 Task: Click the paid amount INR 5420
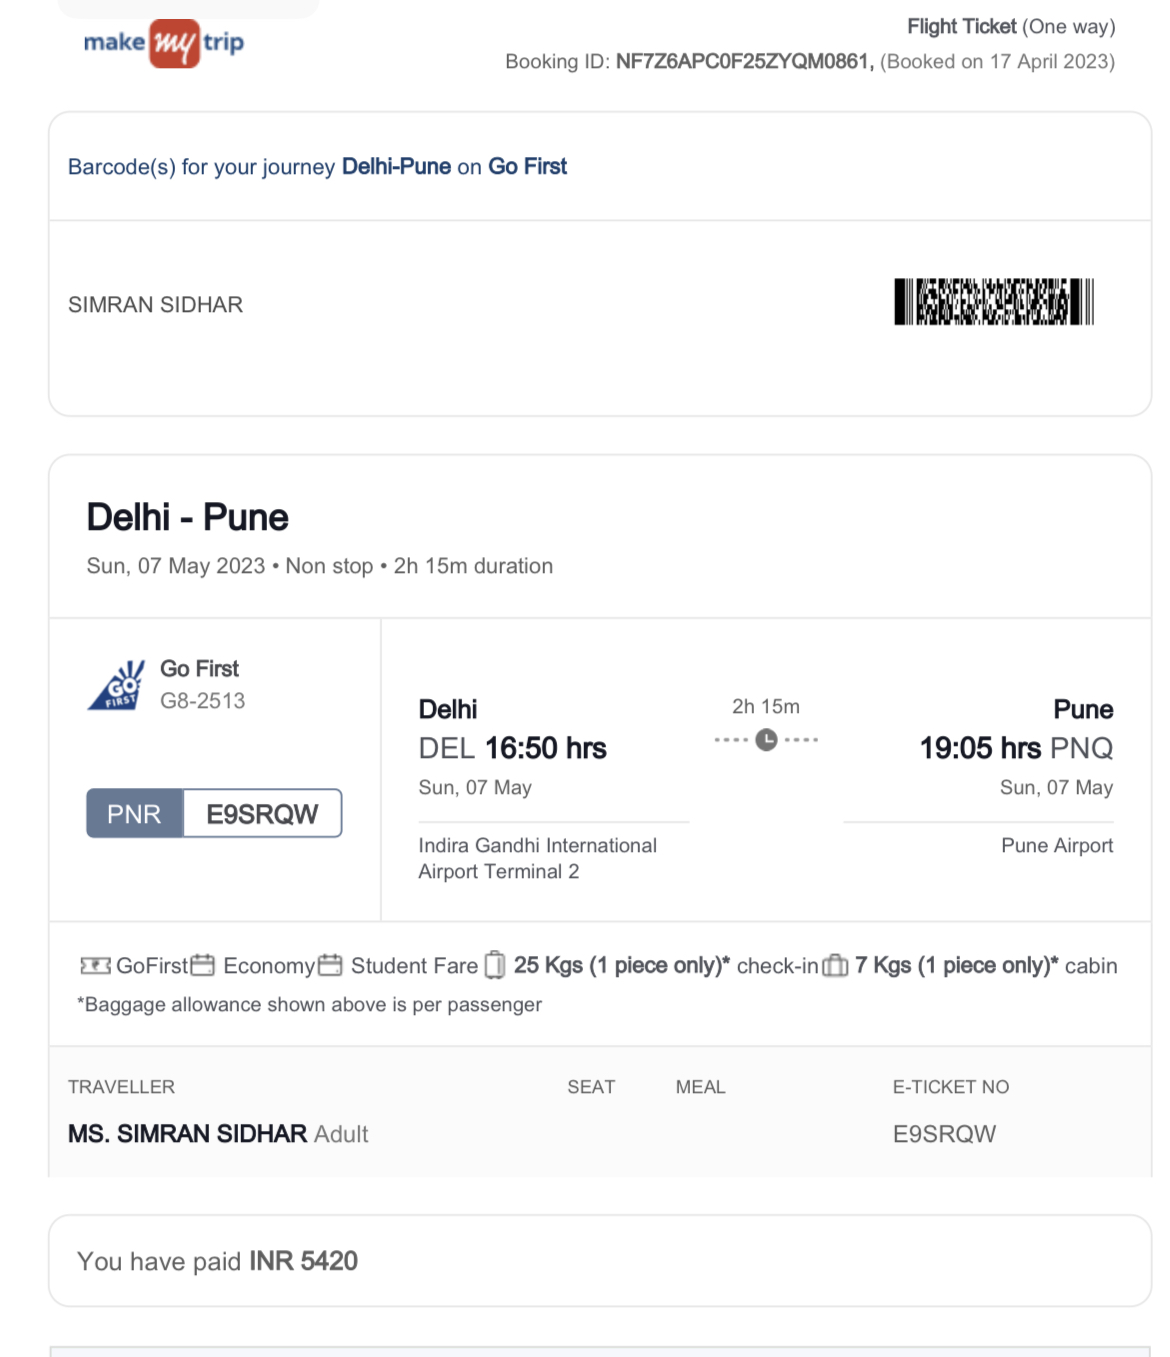point(303,1261)
